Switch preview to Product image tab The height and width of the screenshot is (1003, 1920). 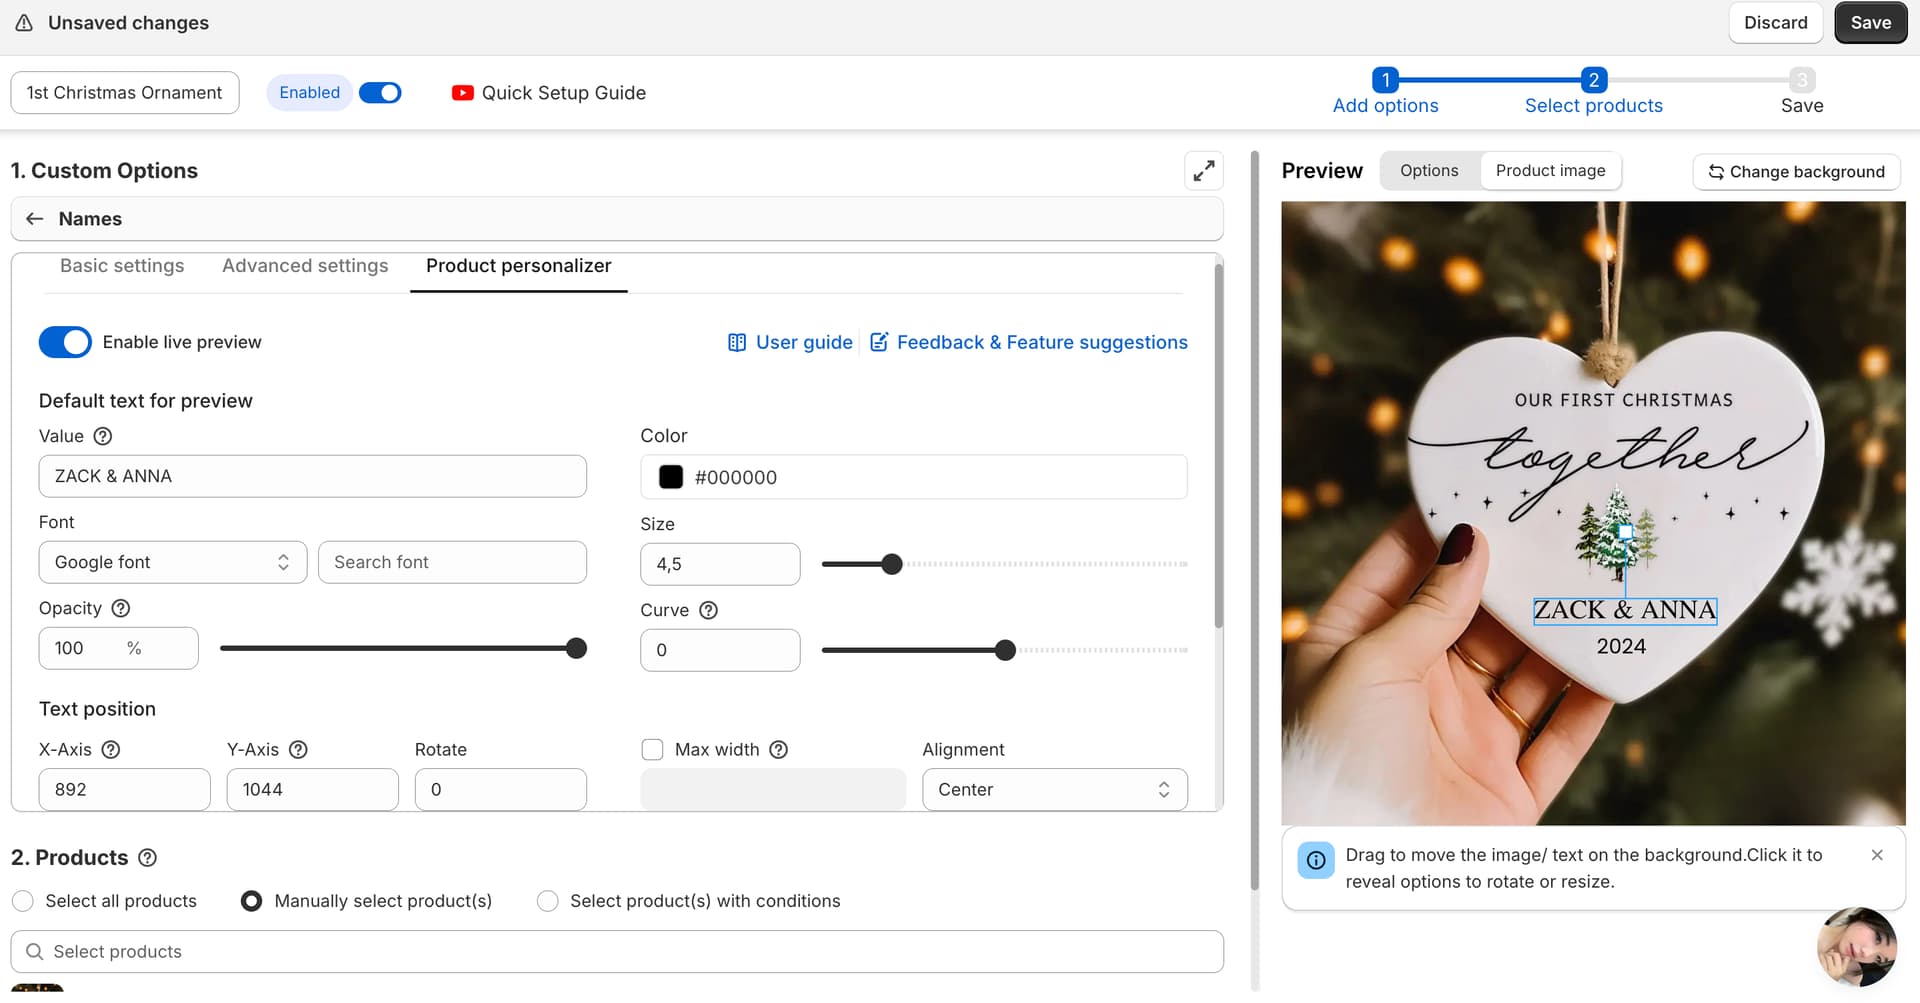[1550, 171]
